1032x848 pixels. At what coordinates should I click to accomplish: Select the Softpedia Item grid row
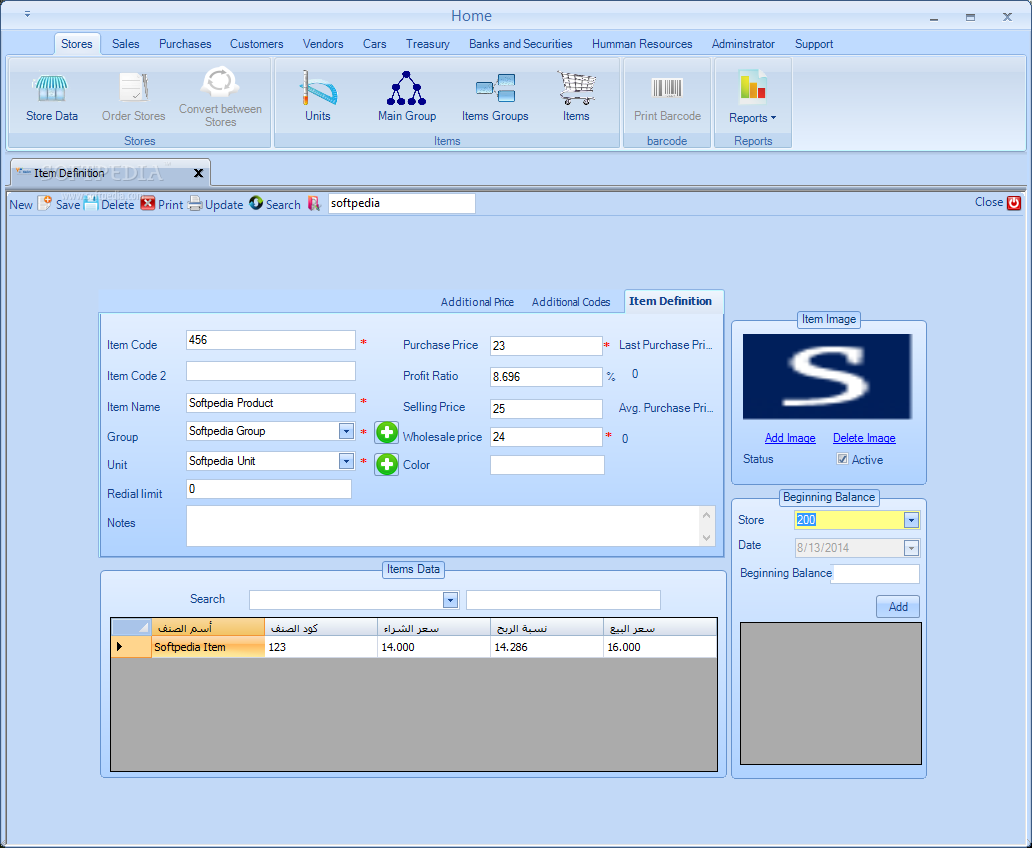click(414, 647)
